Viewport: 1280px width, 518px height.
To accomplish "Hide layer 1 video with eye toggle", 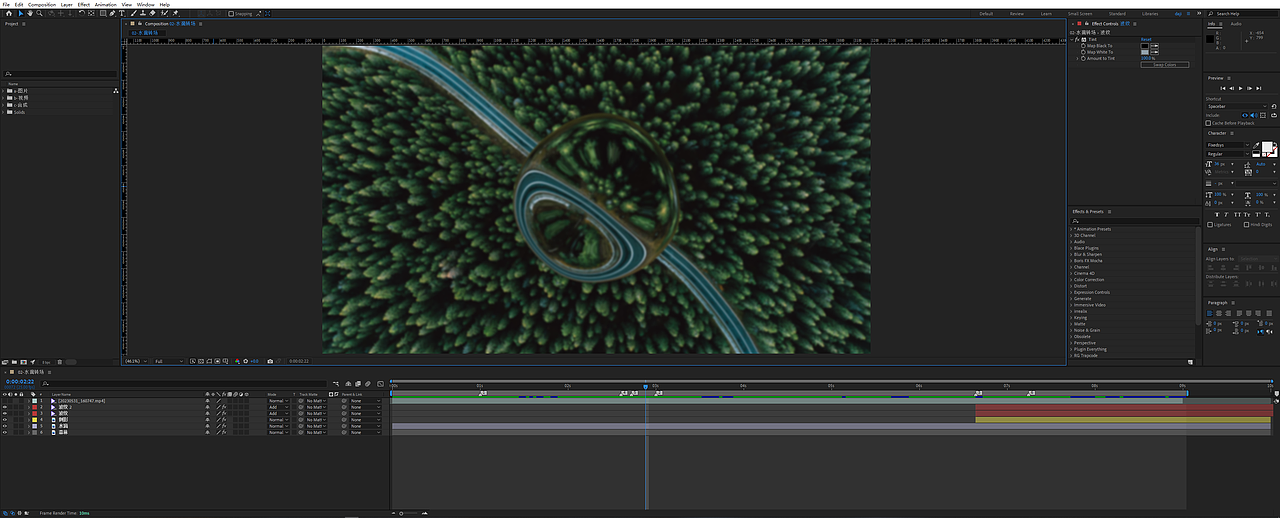I will coord(5,401).
